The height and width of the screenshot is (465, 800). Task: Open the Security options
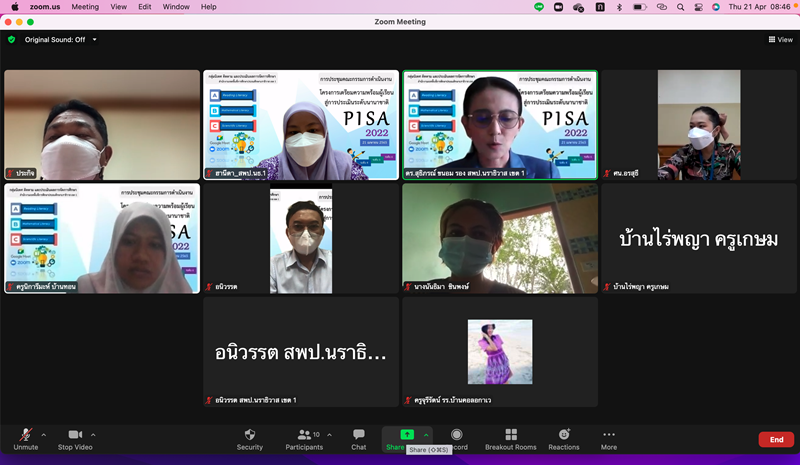coord(250,438)
